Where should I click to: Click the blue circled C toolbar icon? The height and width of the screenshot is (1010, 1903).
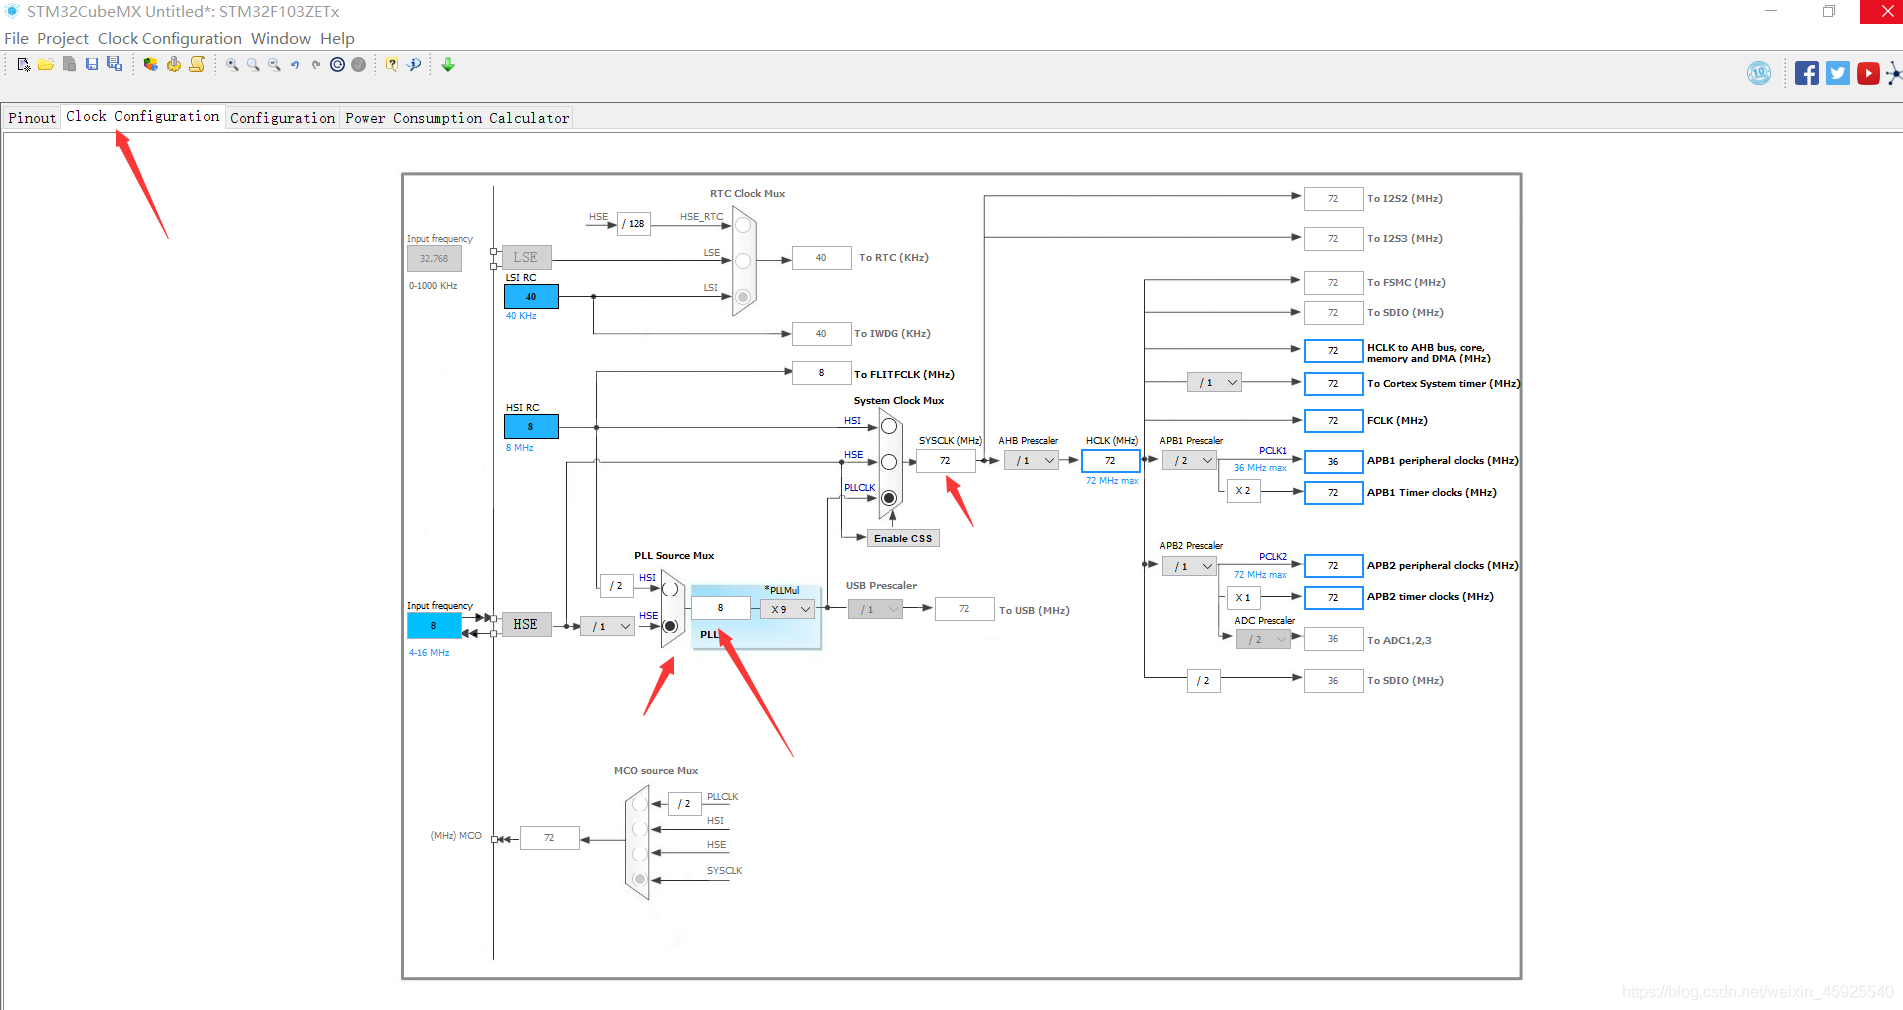click(x=338, y=65)
